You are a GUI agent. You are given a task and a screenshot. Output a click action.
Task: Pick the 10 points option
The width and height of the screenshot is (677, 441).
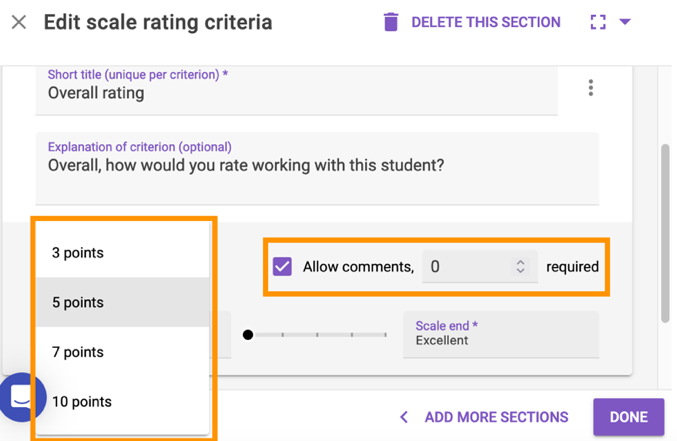pyautogui.click(x=82, y=402)
